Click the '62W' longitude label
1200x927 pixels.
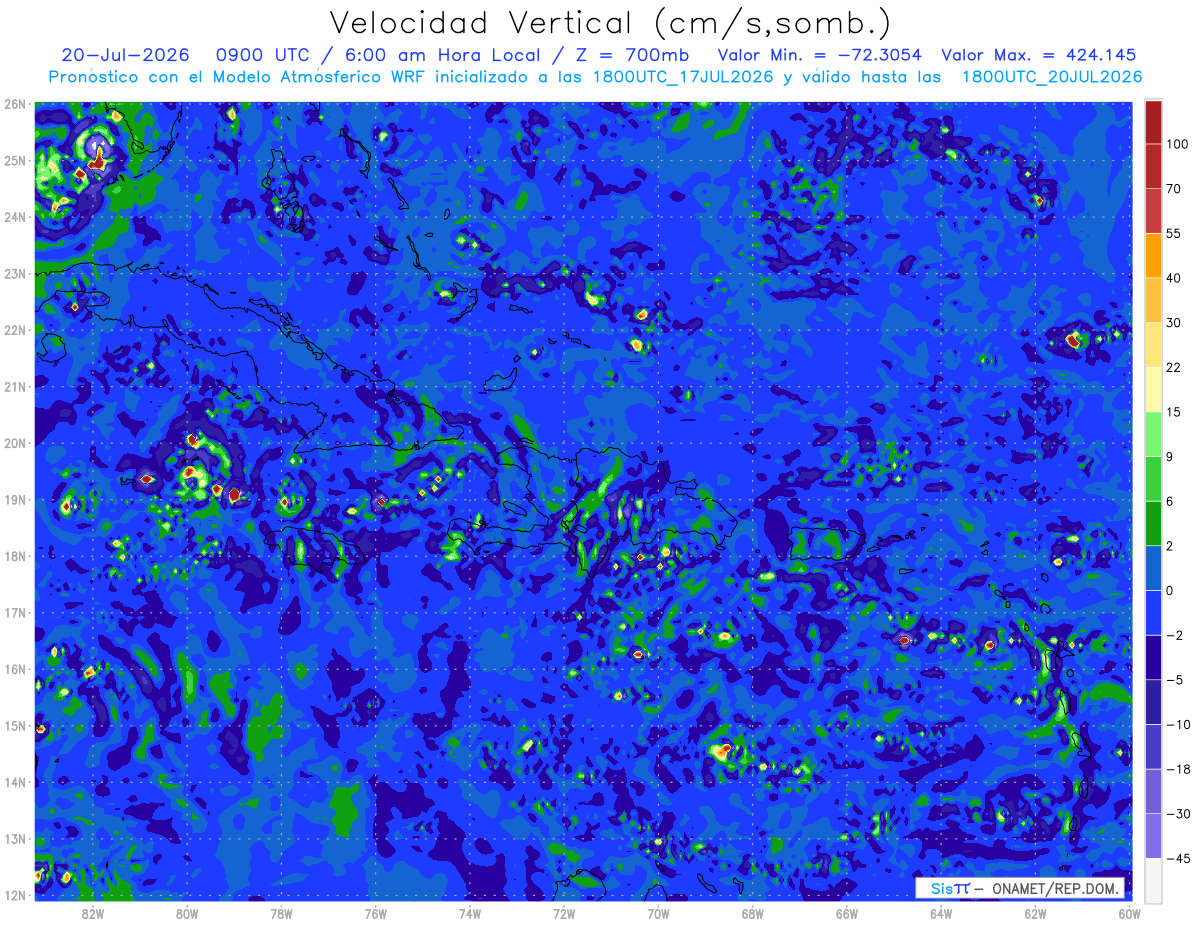[x=1035, y=913]
